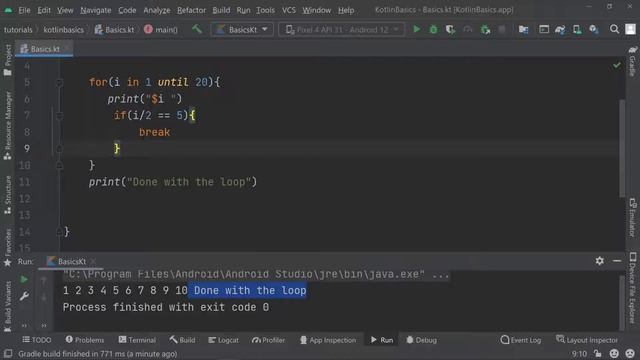Click the kotlinbasics breadcrumb

click(63, 30)
